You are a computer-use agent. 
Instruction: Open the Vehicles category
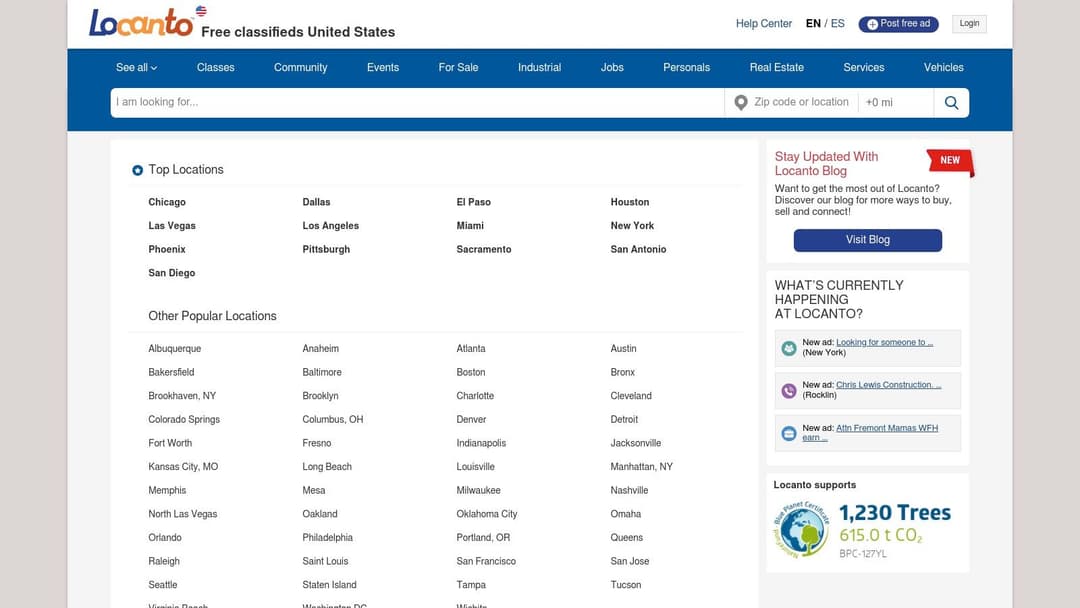943,67
